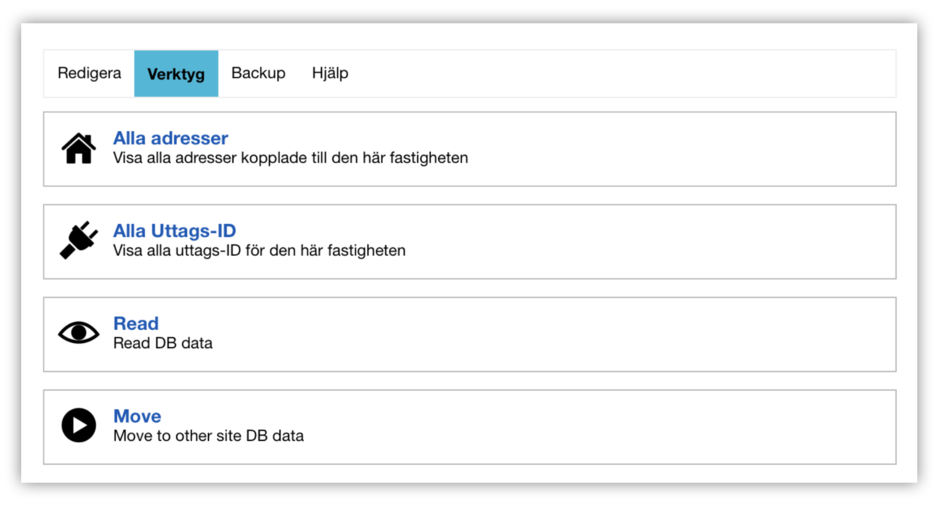The width and height of the screenshot is (940, 506).
Task: Select the Verktyg tab
Action: [176, 74]
